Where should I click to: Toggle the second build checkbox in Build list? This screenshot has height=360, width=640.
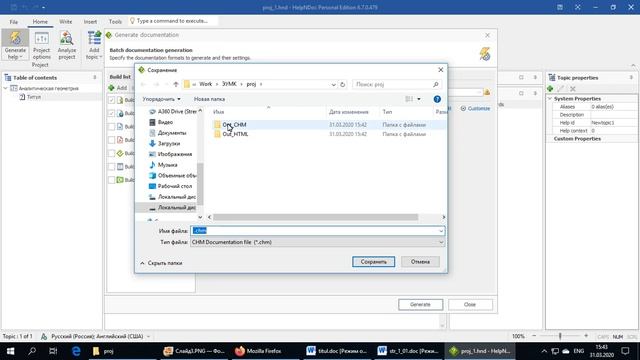[111, 113]
